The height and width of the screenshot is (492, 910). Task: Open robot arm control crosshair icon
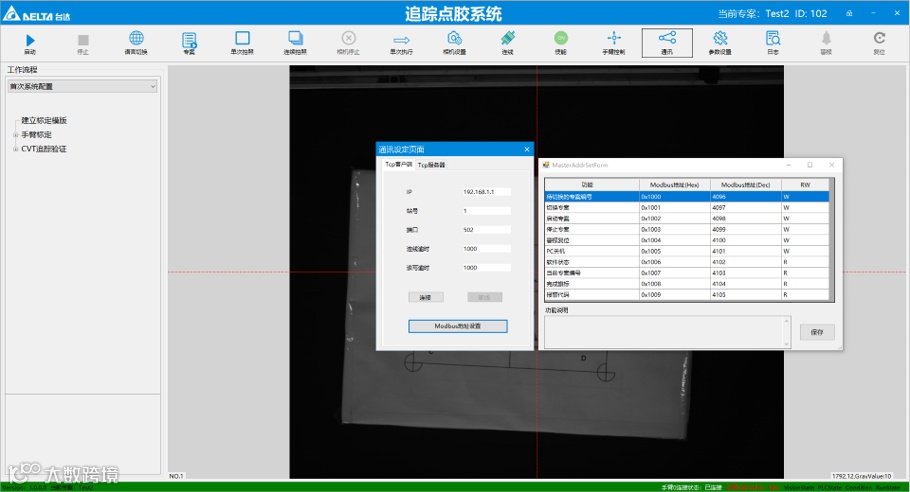pos(614,38)
